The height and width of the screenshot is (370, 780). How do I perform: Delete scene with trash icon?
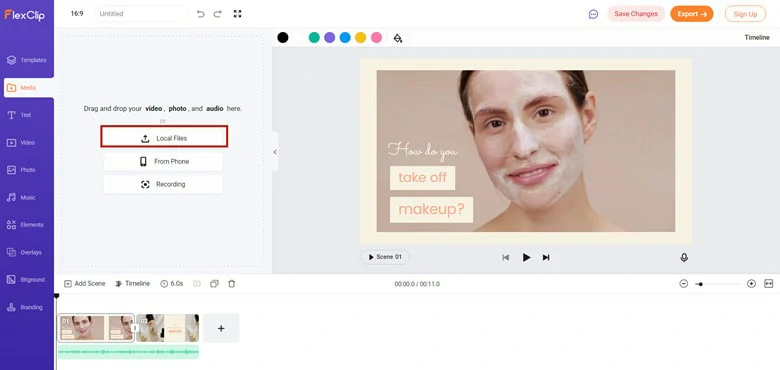click(231, 283)
